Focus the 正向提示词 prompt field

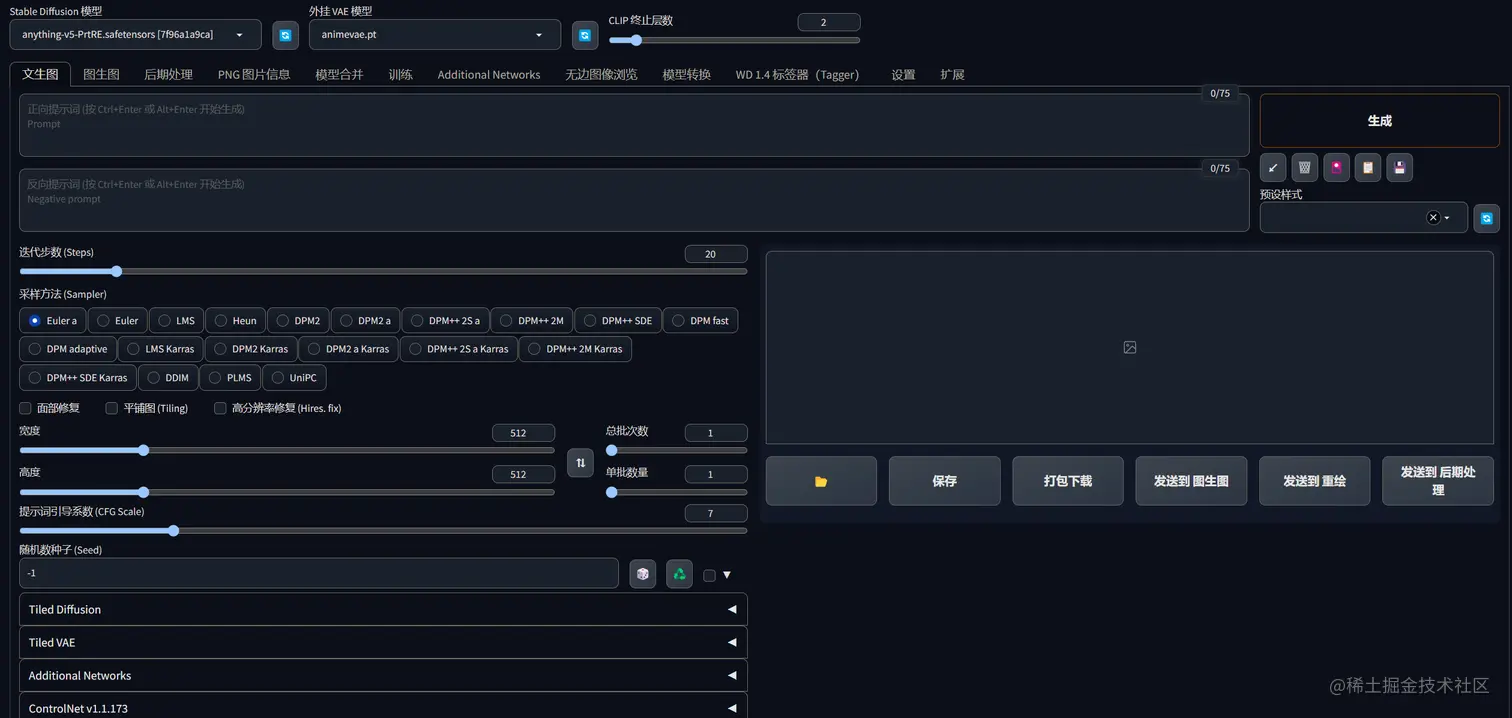click(634, 125)
